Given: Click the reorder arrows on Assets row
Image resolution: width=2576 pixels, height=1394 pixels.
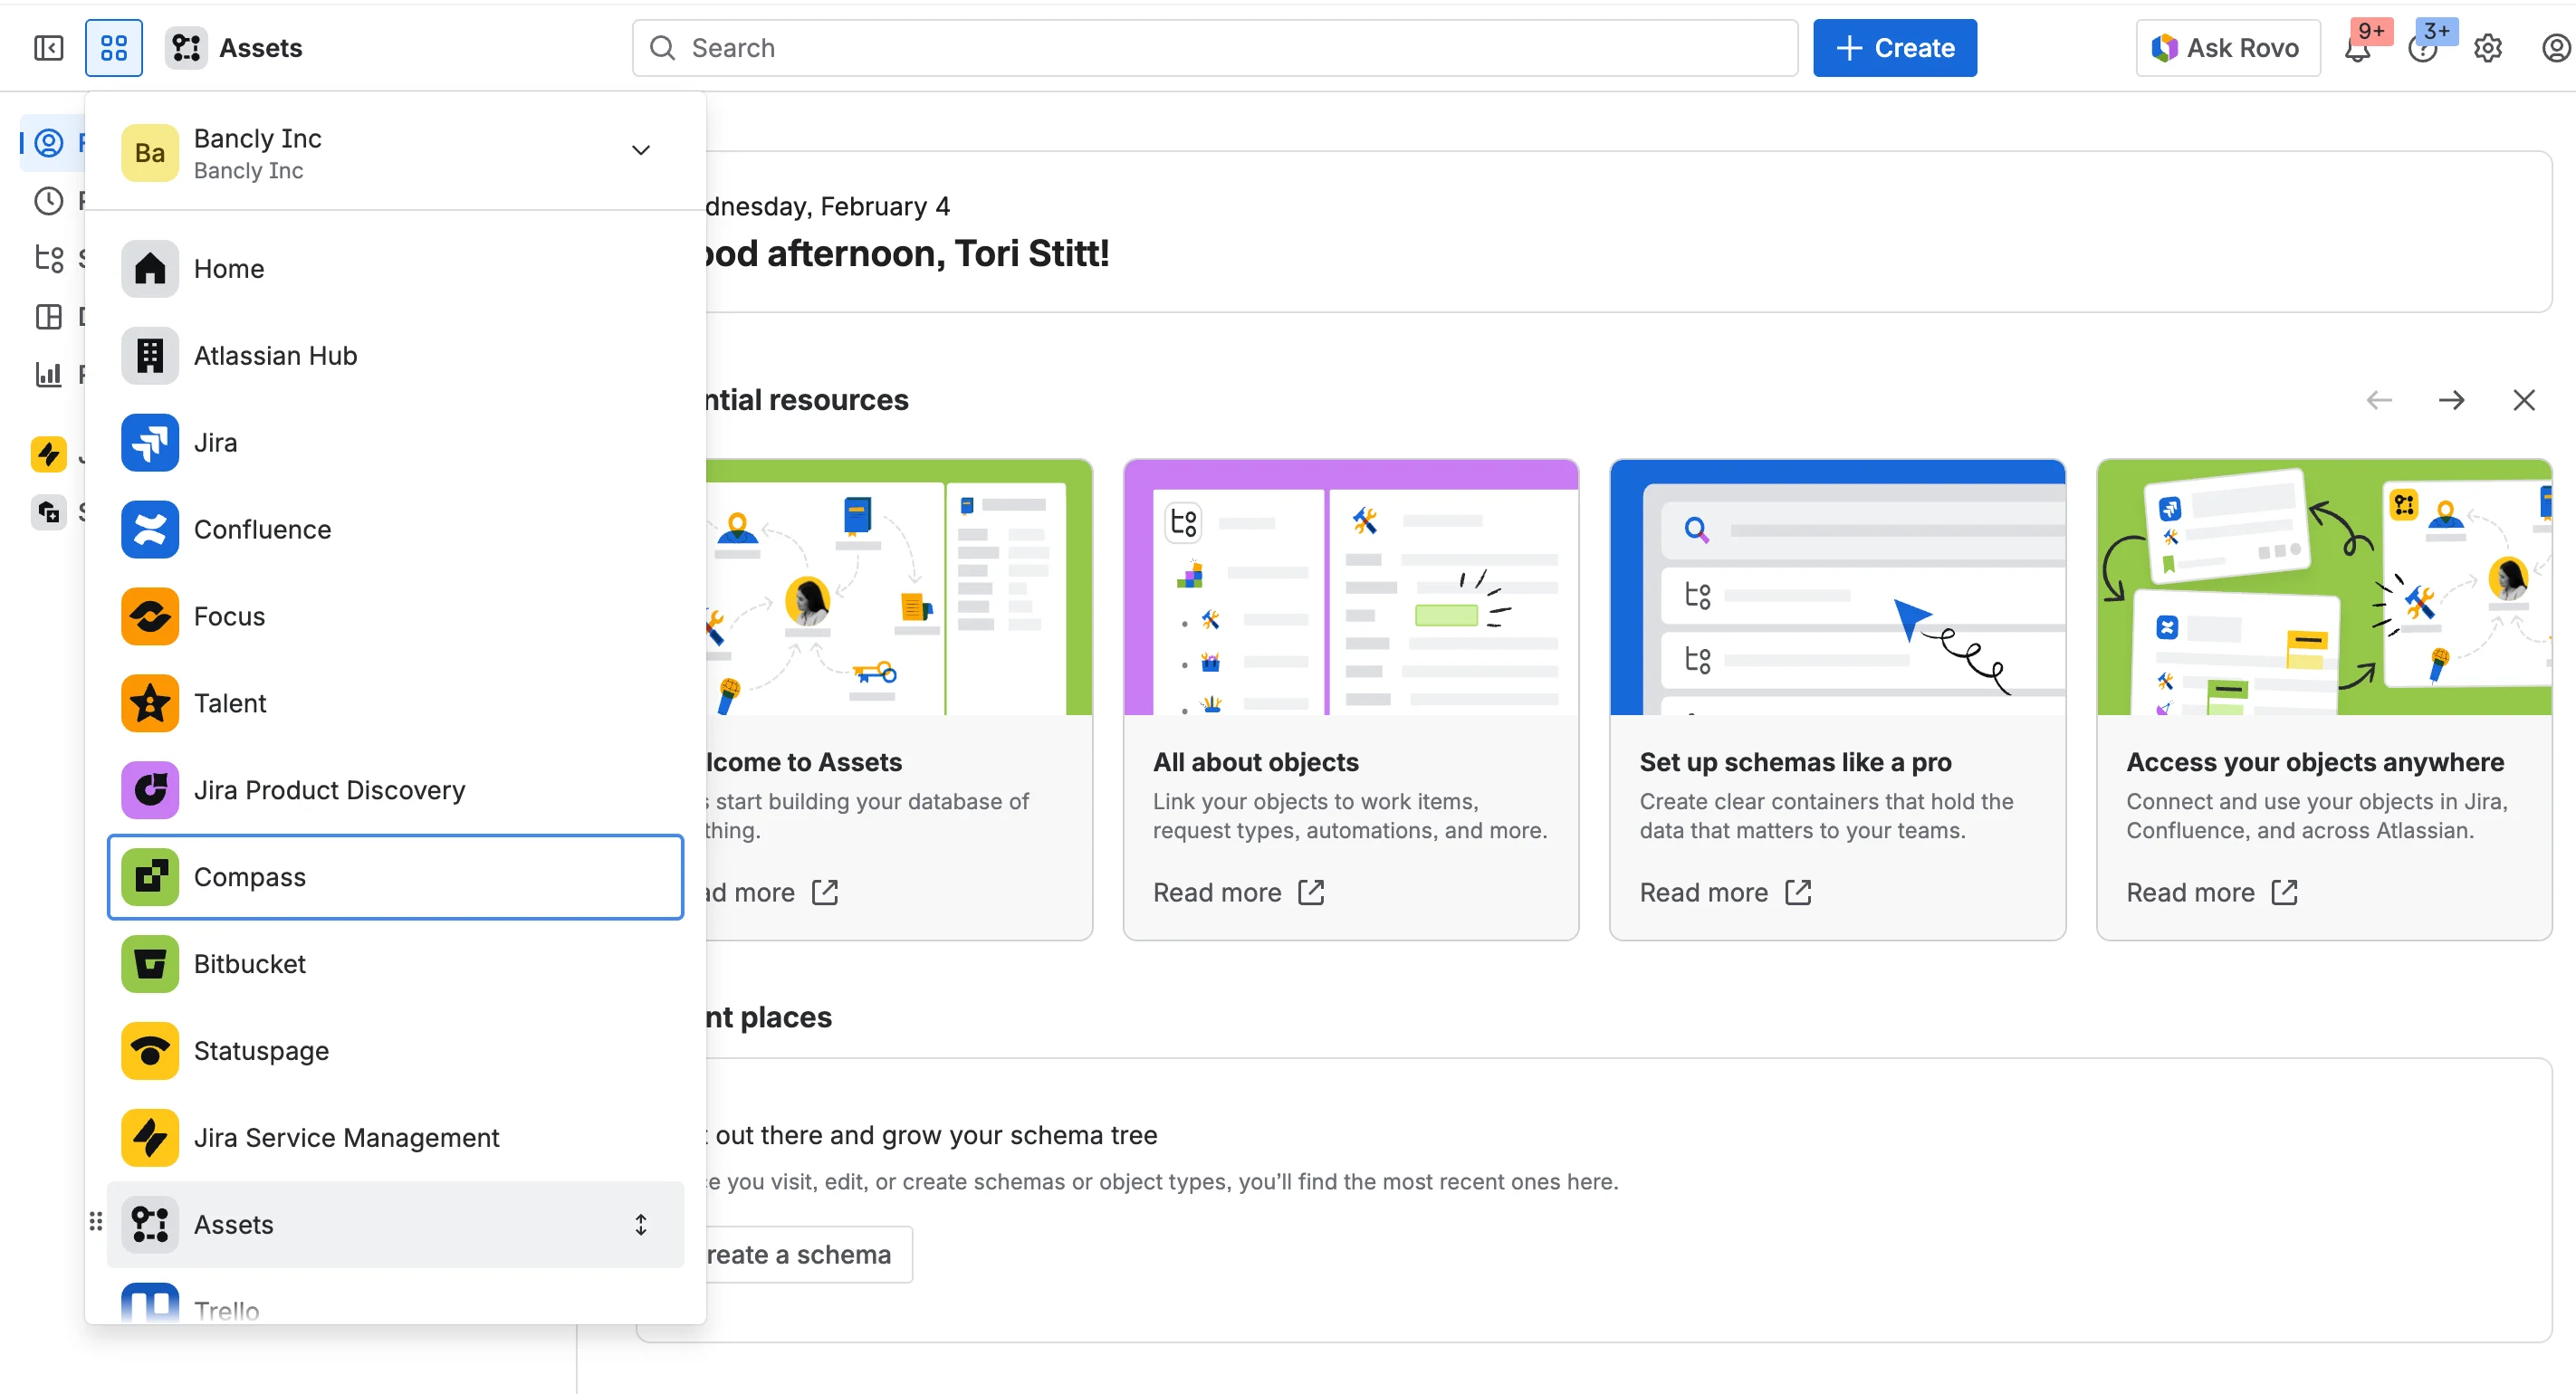Looking at the screenshot, I should click(641, 1225).
